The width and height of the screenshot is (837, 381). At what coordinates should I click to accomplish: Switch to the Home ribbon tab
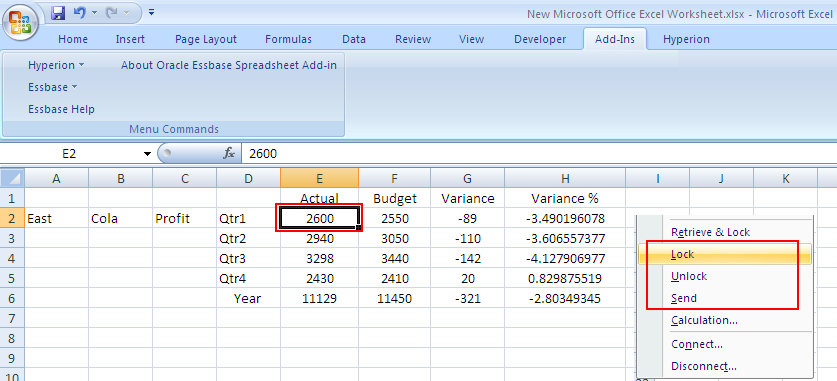click(73, 39)
